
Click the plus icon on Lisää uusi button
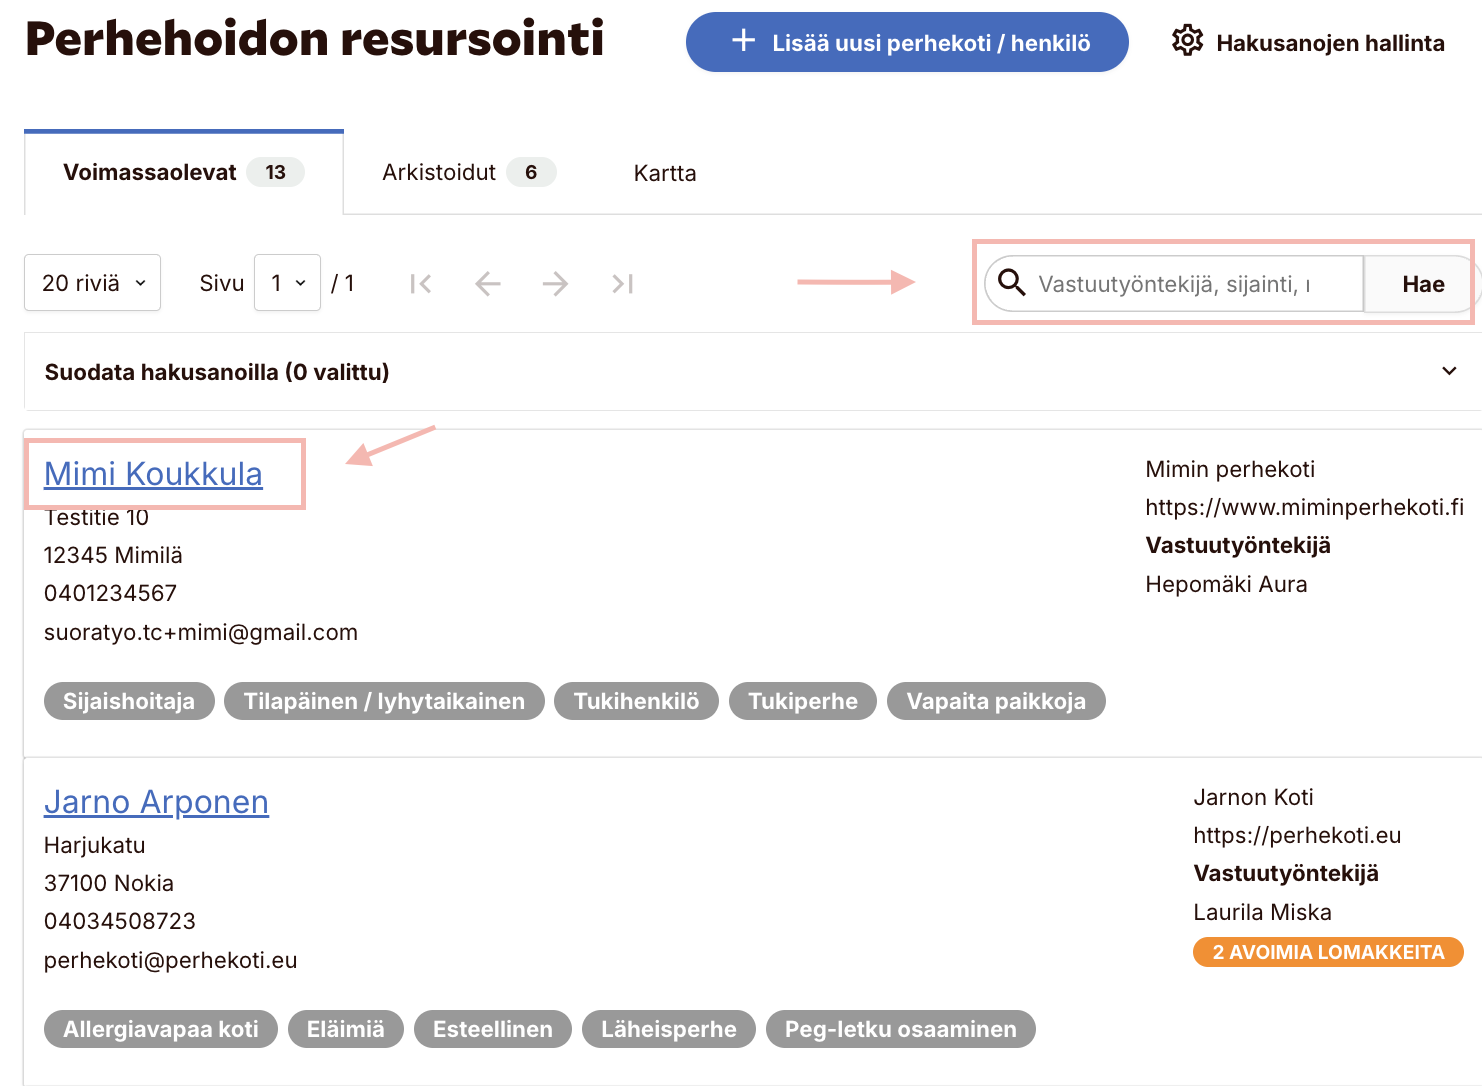(743, 41)
